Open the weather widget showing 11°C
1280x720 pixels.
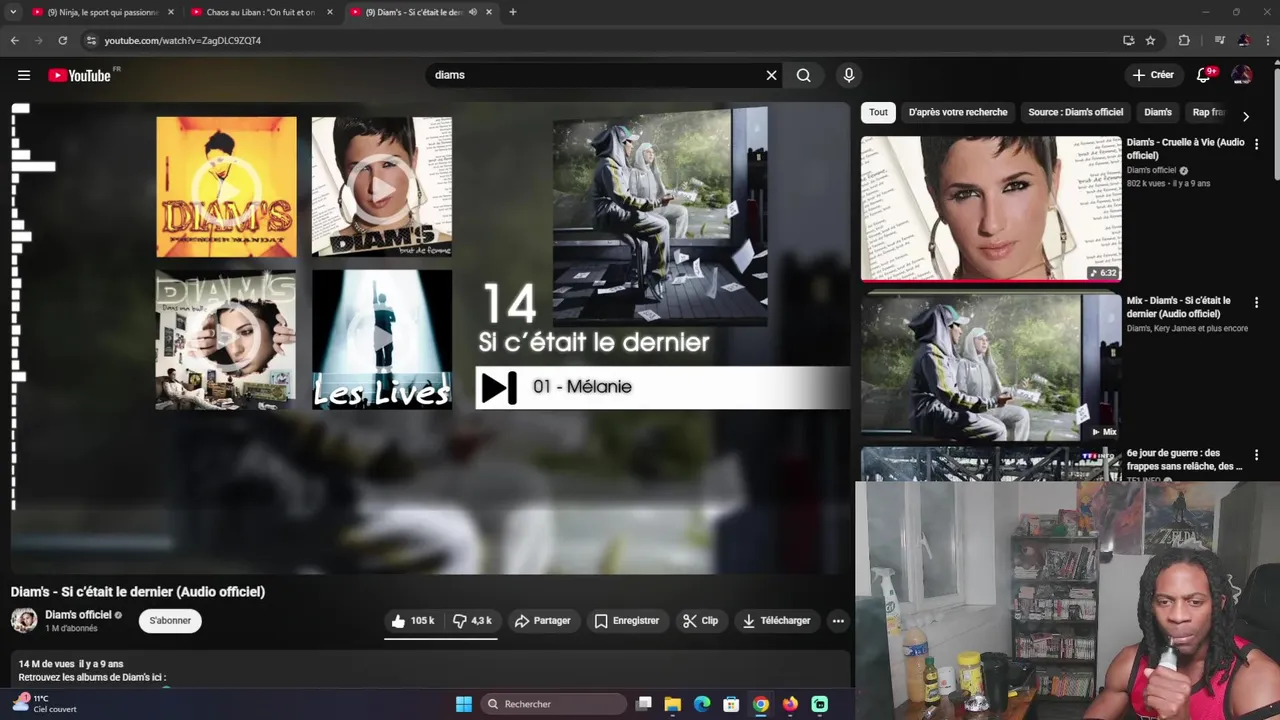tap(44, 704)
